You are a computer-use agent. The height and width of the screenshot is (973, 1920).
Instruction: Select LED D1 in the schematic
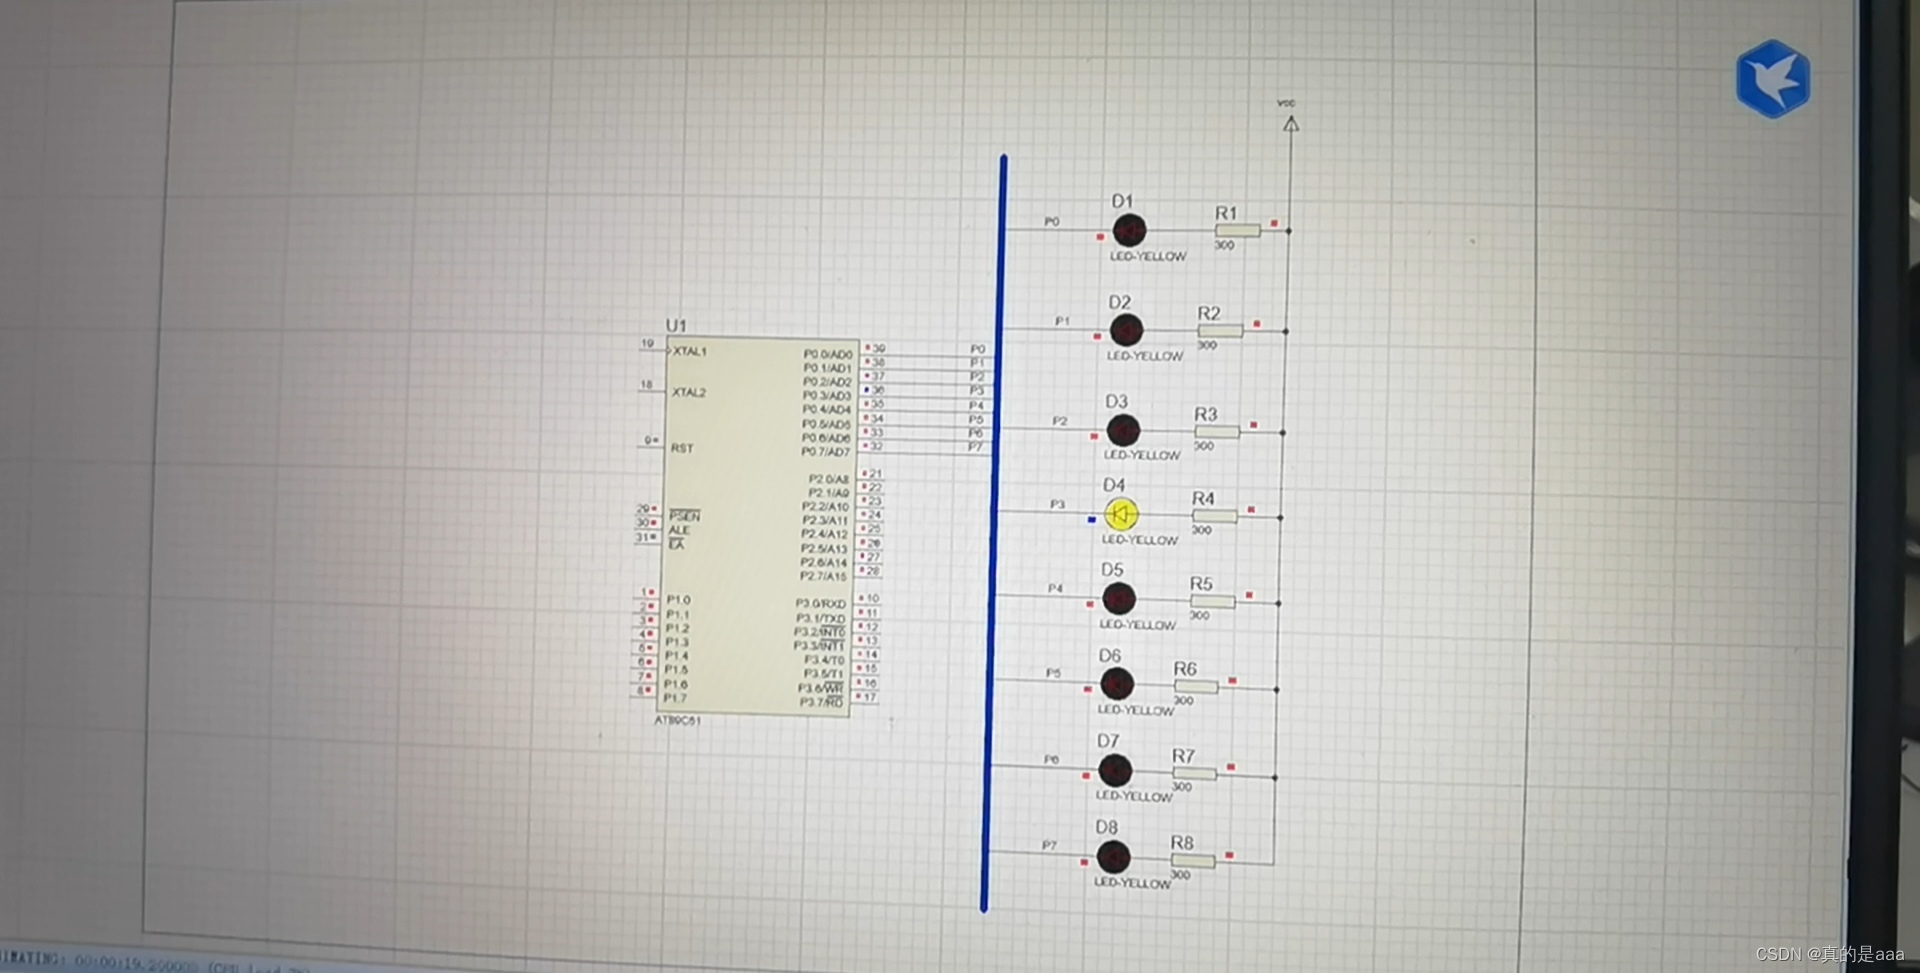click(1129, 231)
